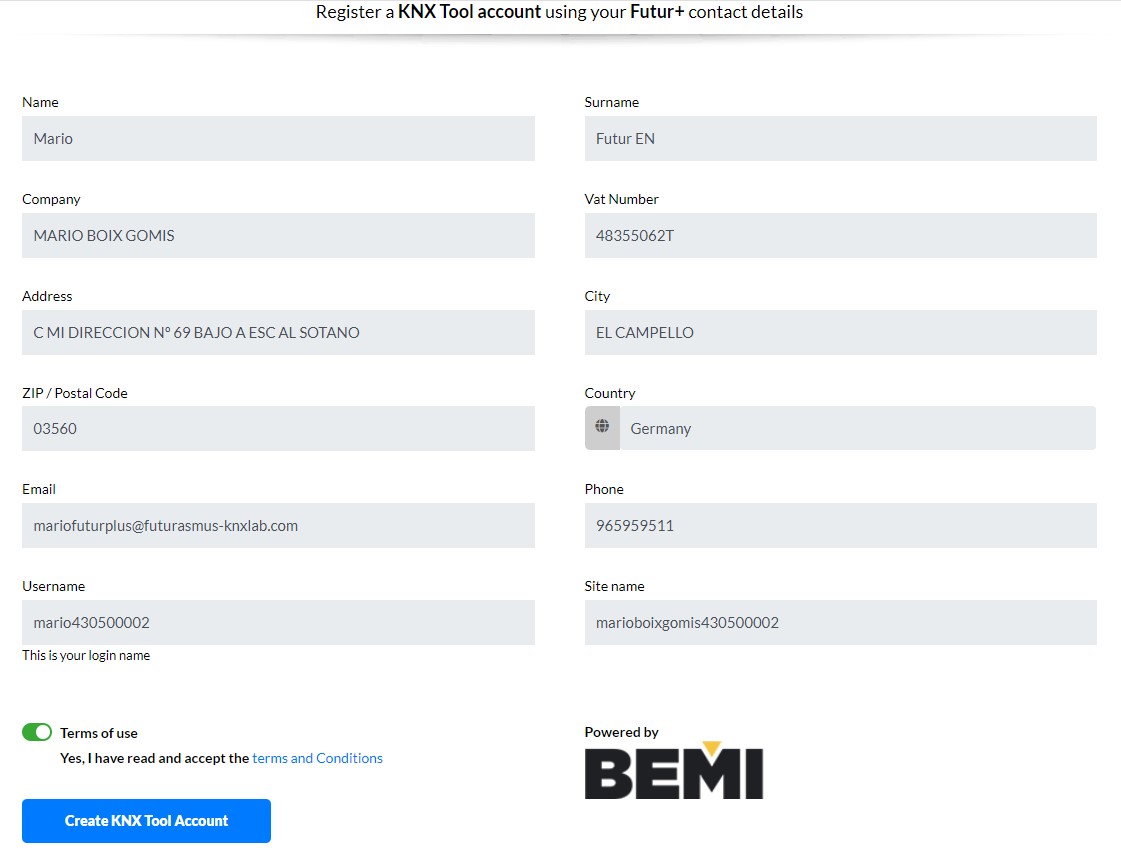The height and width of the screenshot is (851, 1121).
Task: Click the Phone number field
Action: 840,525
